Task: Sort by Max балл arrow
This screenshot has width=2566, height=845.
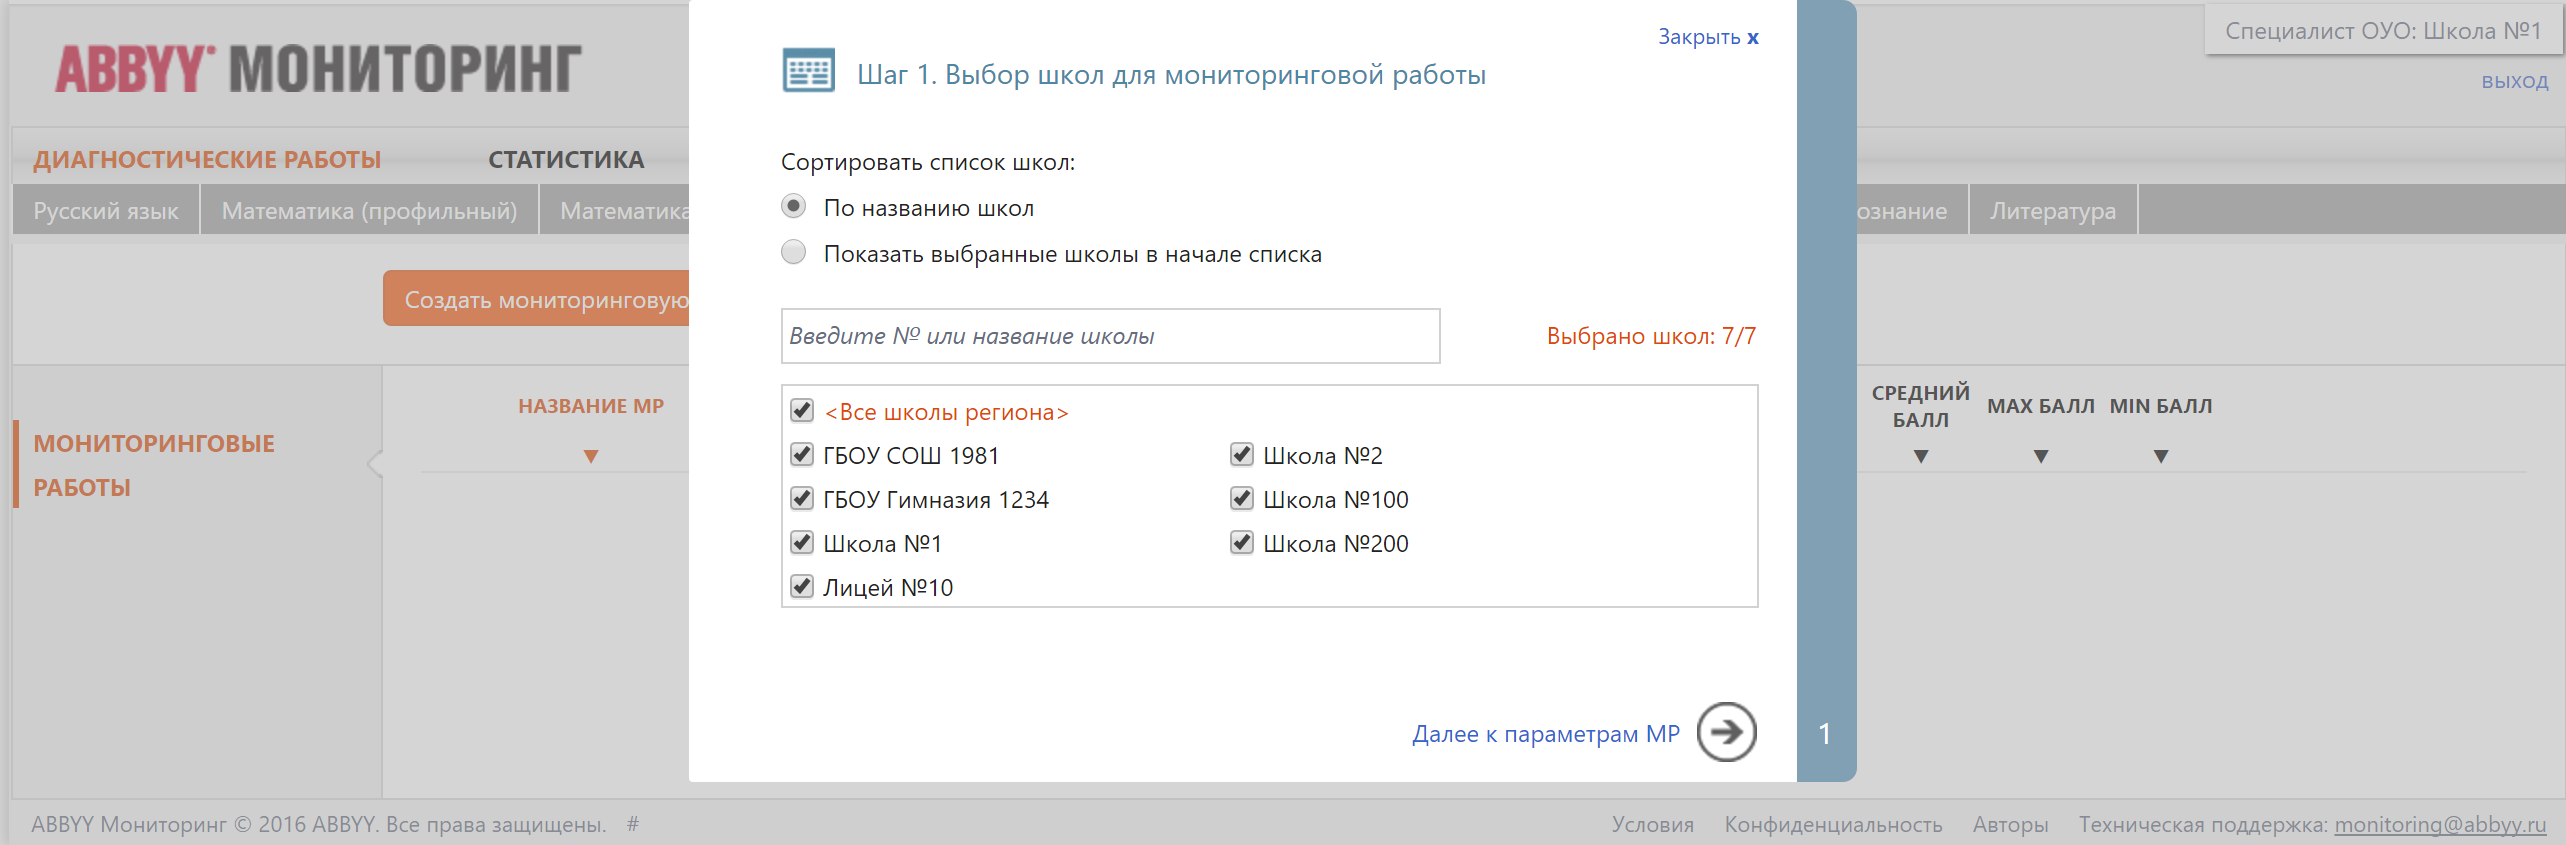Action: coord(2041,457)
